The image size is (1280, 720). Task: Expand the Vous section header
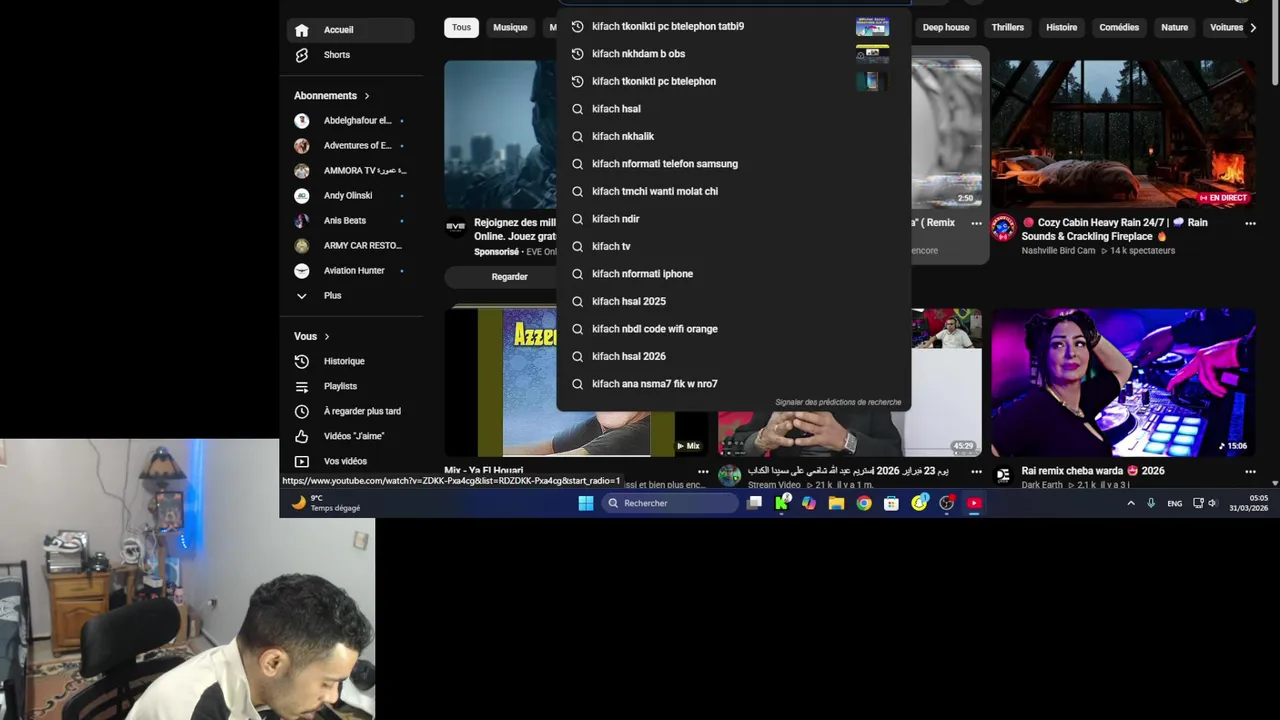pos(312,337)
